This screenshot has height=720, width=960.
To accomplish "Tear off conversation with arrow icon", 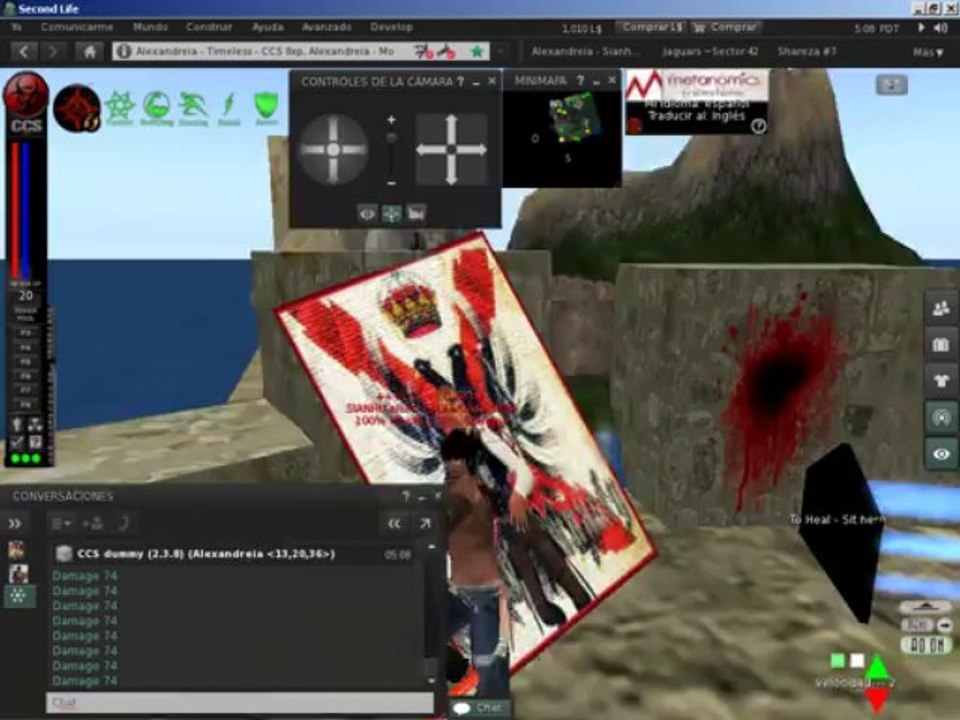I will coord(426,523).
